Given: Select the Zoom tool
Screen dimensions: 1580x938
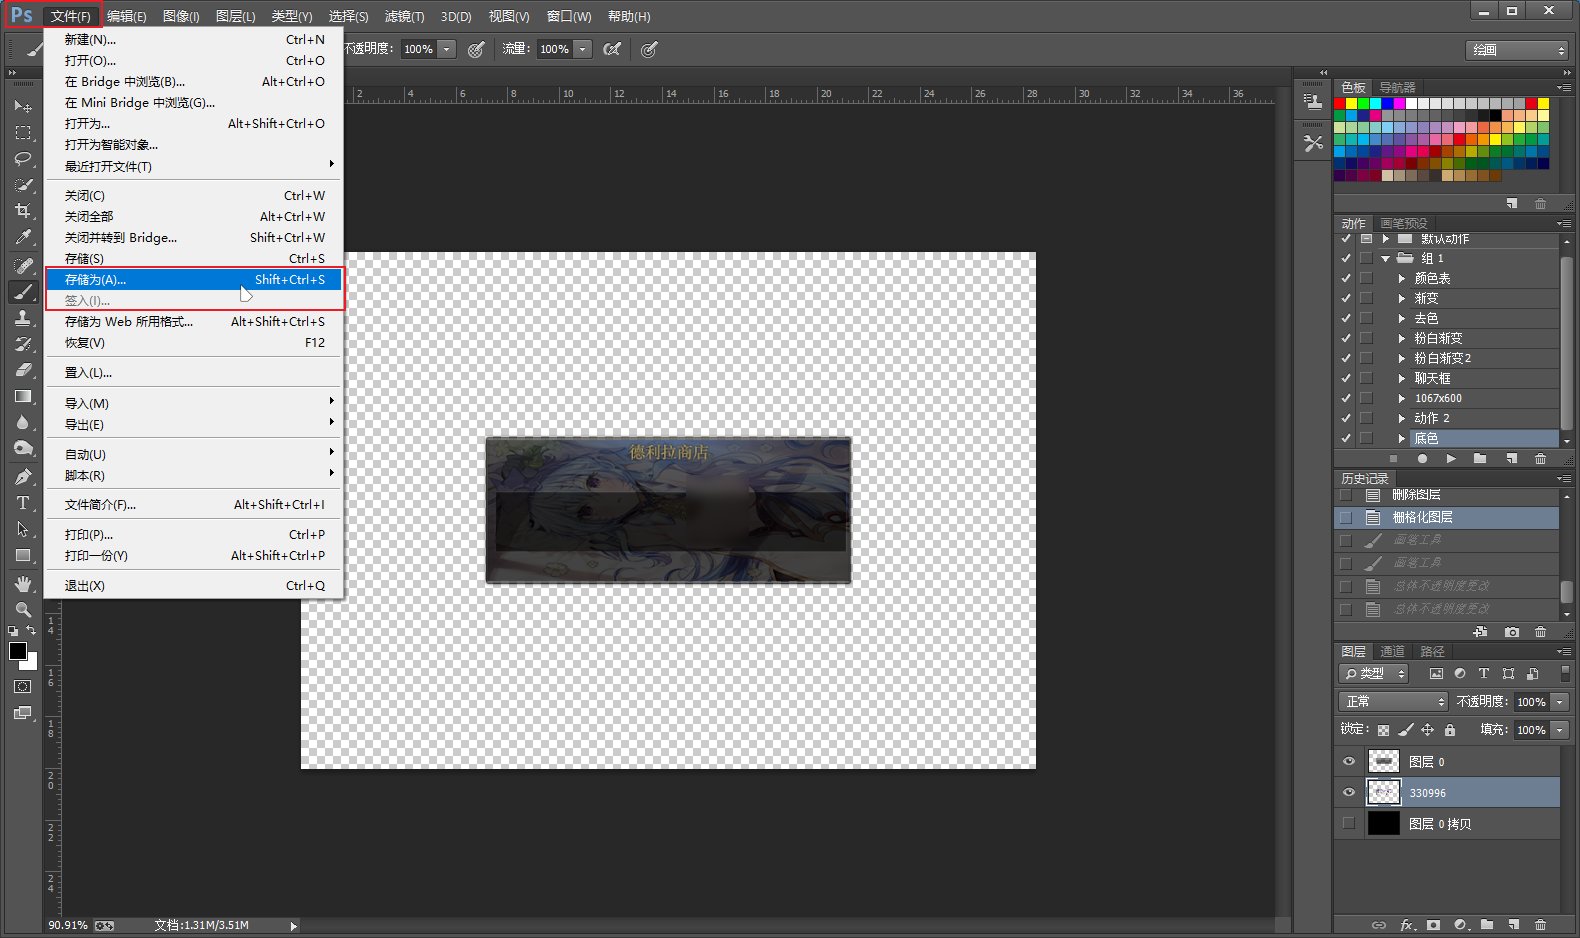Looking at the screenshot, I should coord(23,609).
